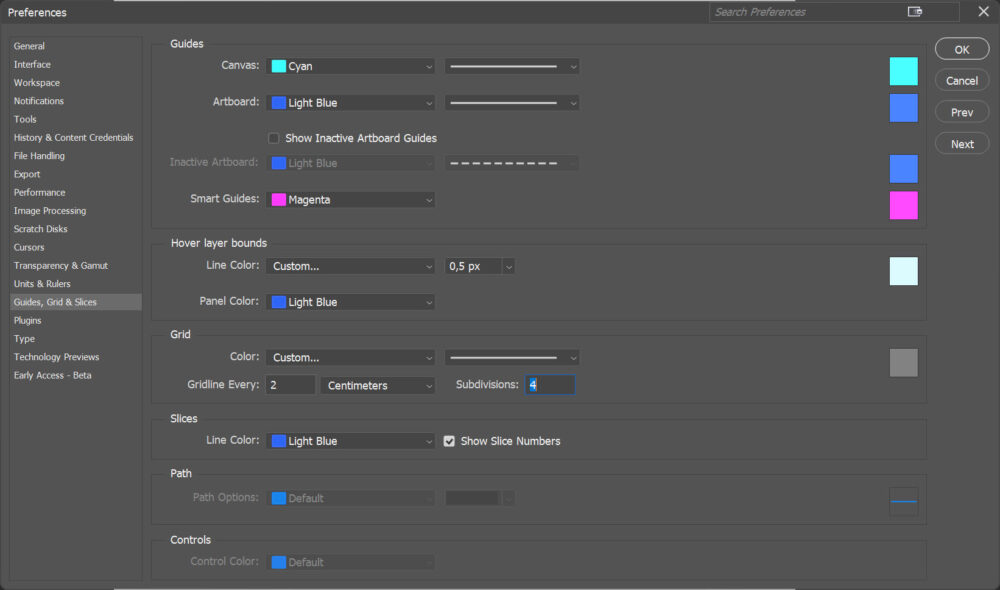Click the cyan Canvas guide color swatch
1000x590 pixels.
(x=903, y=71)
